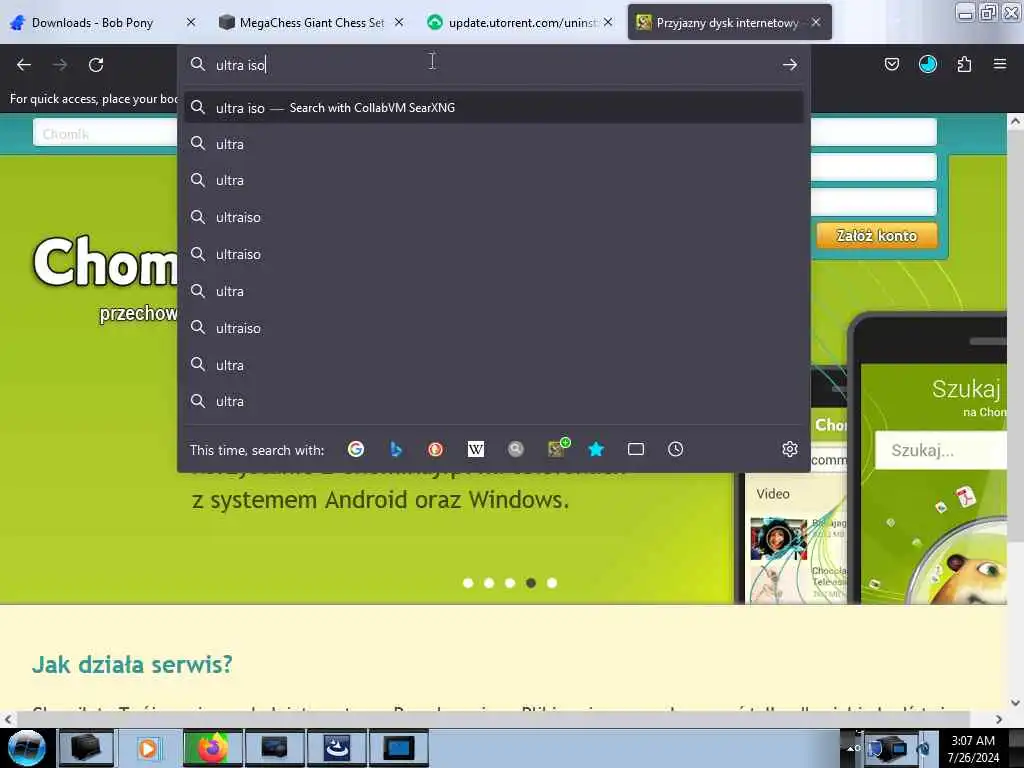Choose the grey magnifier search engine icon

click(516, 449)
